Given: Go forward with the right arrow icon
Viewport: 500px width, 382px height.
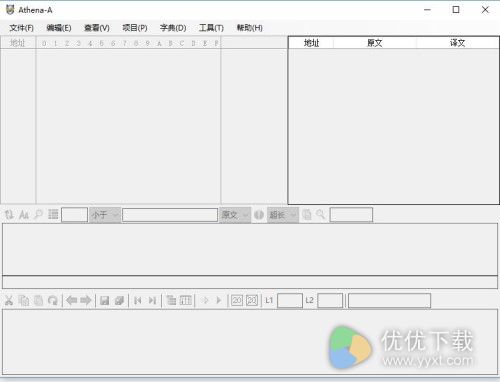Looking at the screenshot, I should coord(86,301).
